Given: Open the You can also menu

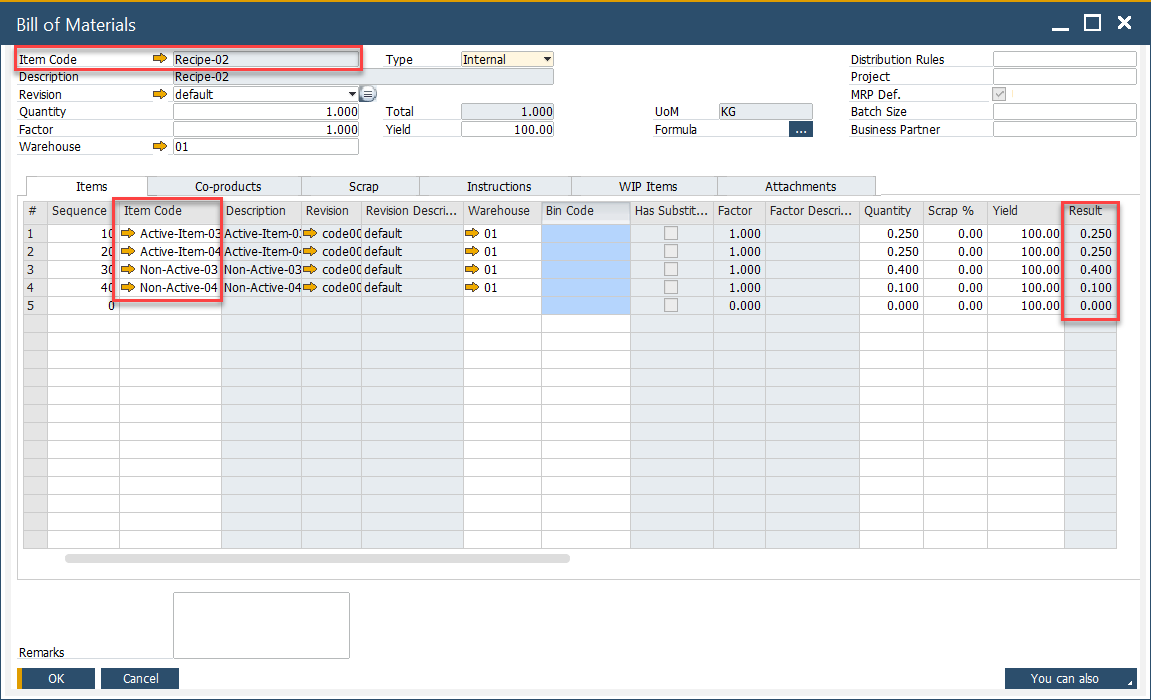Looking at the screenshot, I should (x=1070, y=679).
